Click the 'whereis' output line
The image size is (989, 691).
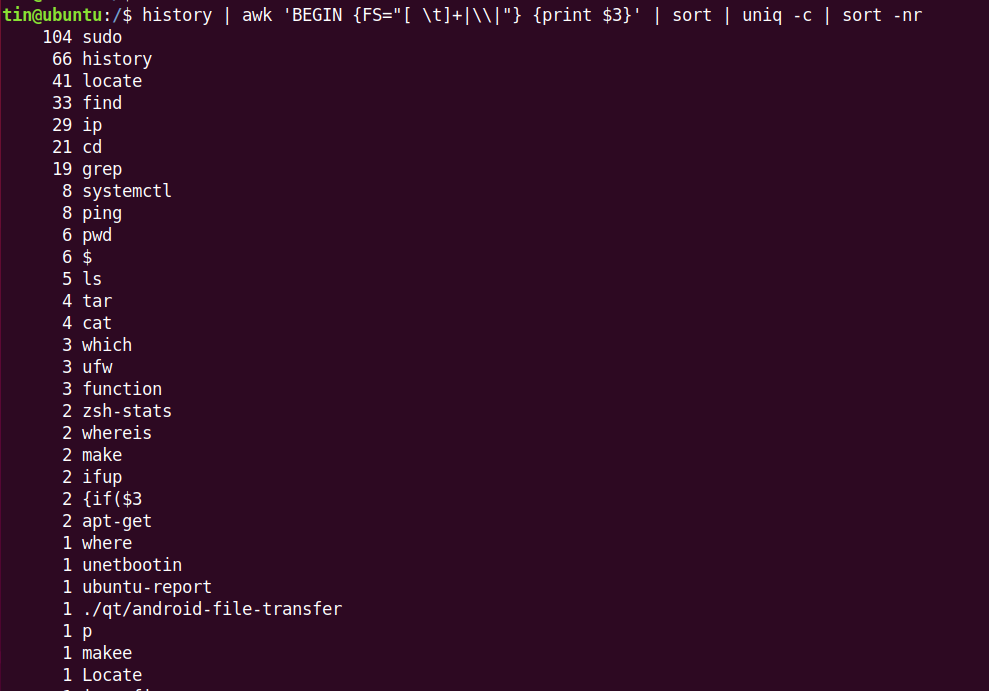(117, 433)
